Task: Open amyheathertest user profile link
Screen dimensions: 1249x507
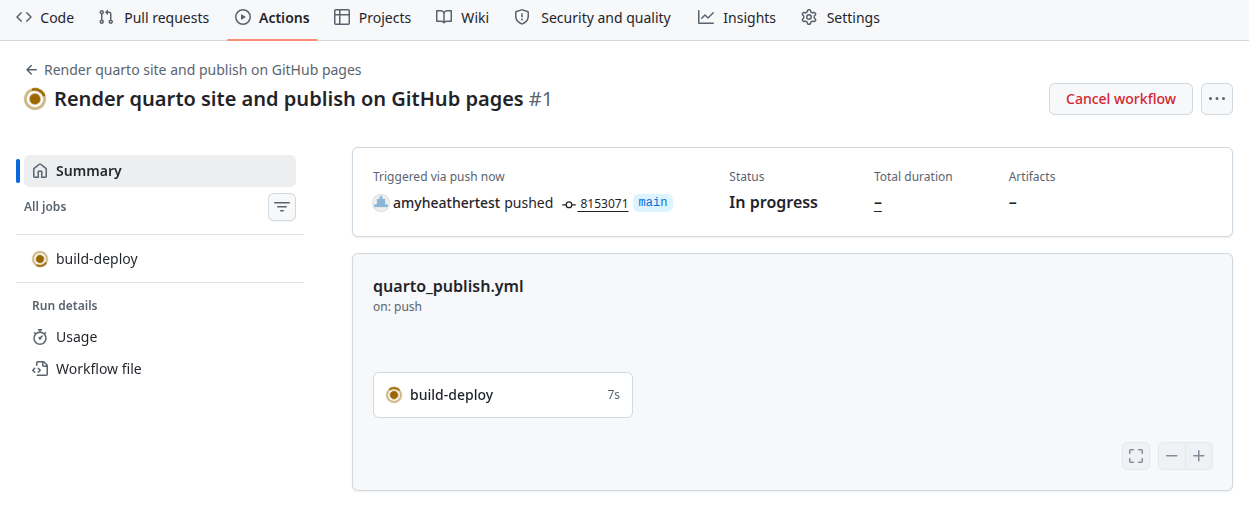Action: pos(446,203)
